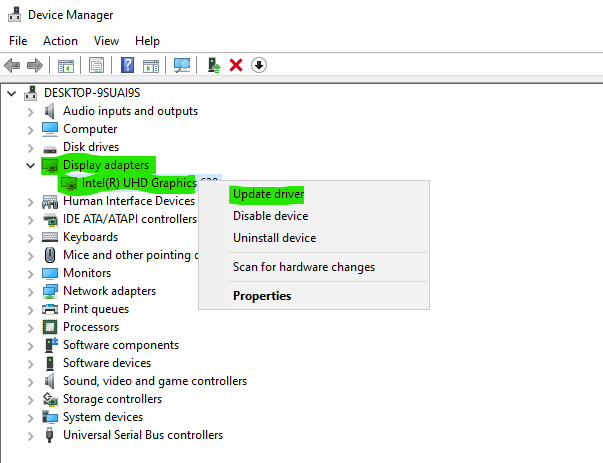Screen dimensions: 603x463
Task: Select the Intel(R) UHD Graphics text
Action: [139, 183]
